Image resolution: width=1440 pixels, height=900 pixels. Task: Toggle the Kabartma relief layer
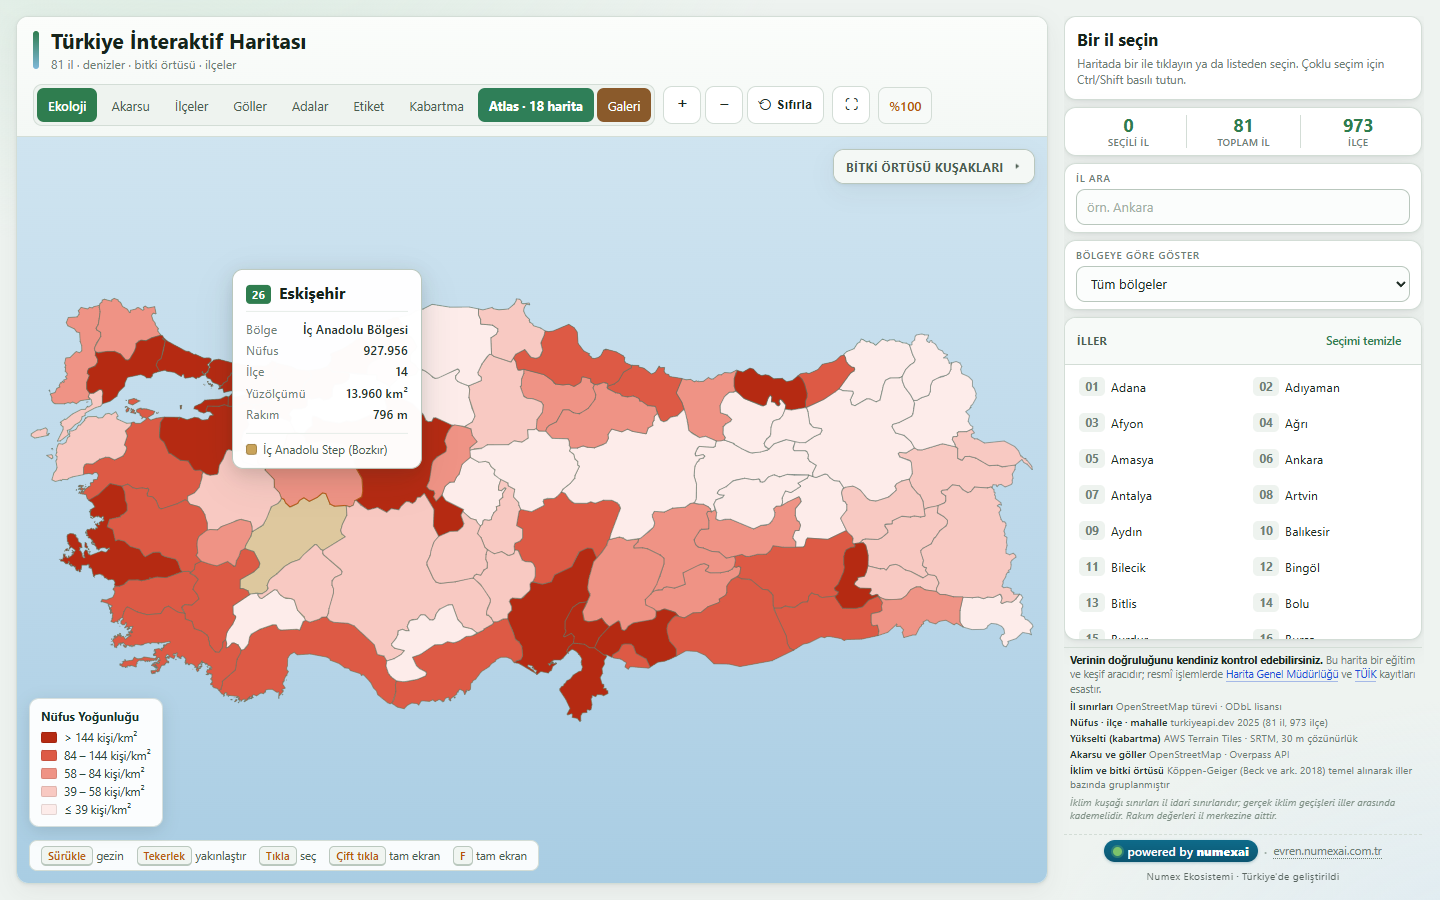(x=436, y=106)
